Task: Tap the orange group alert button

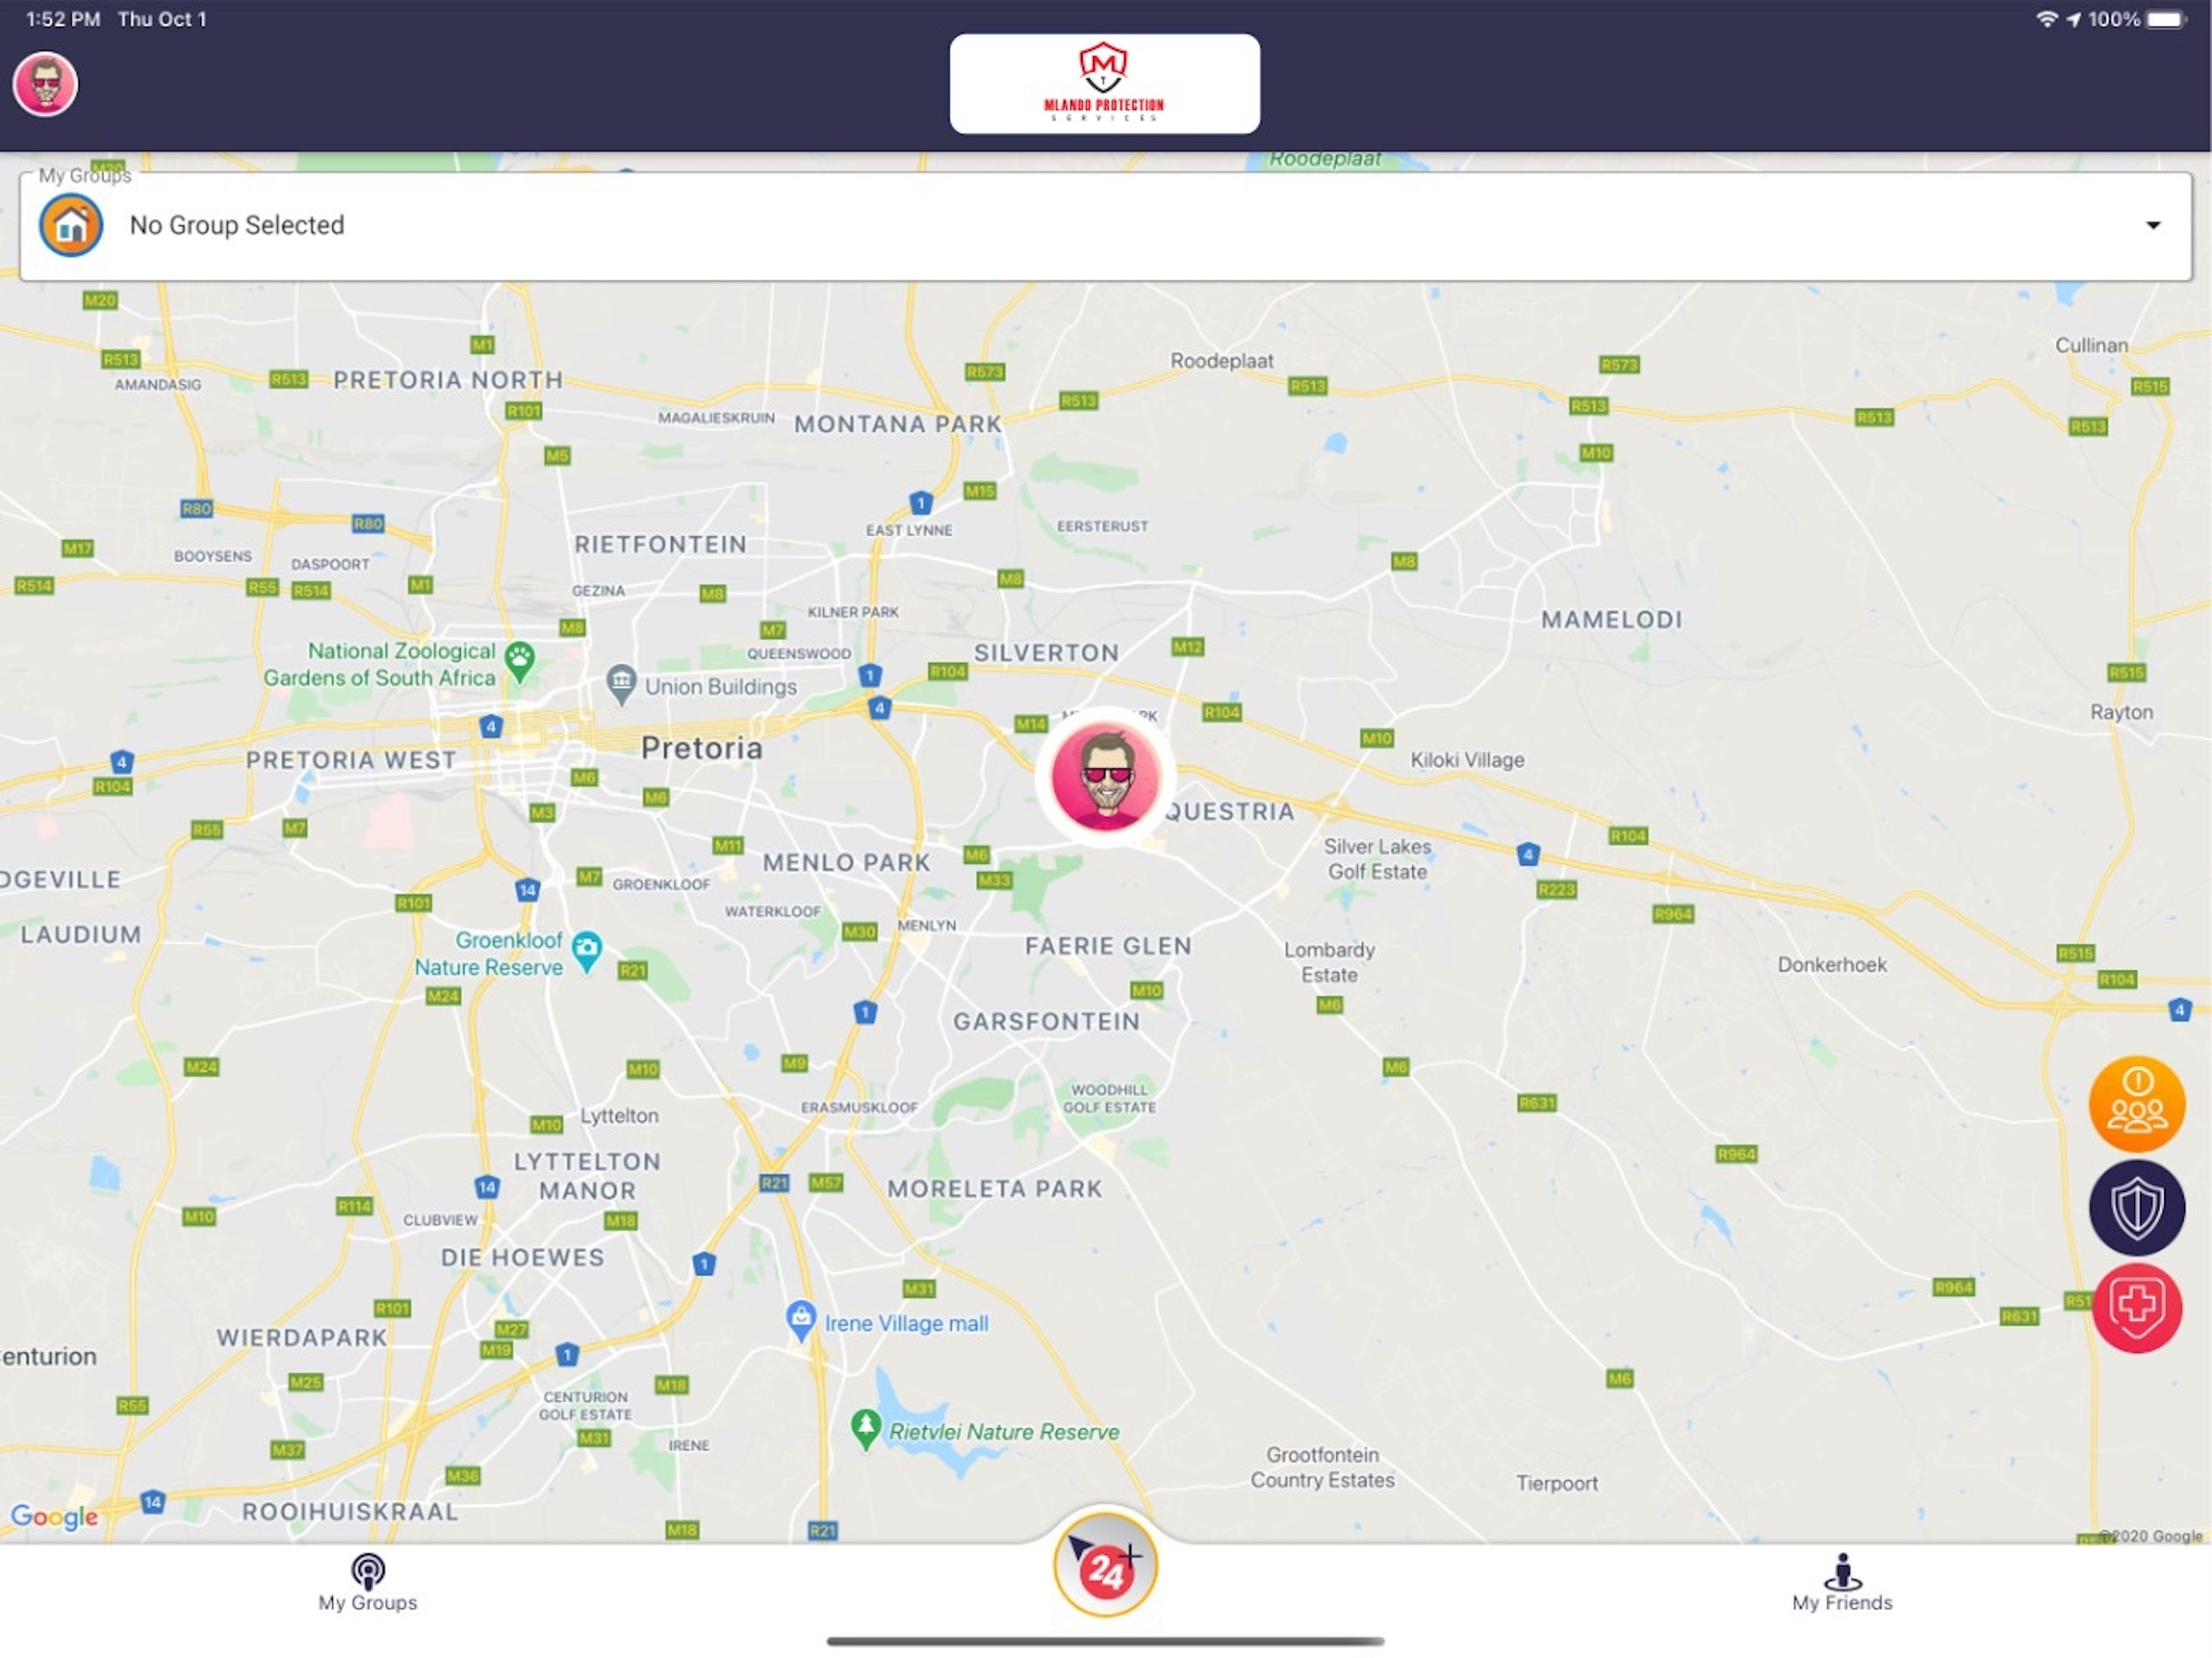Action: tap(2137, 1103)
